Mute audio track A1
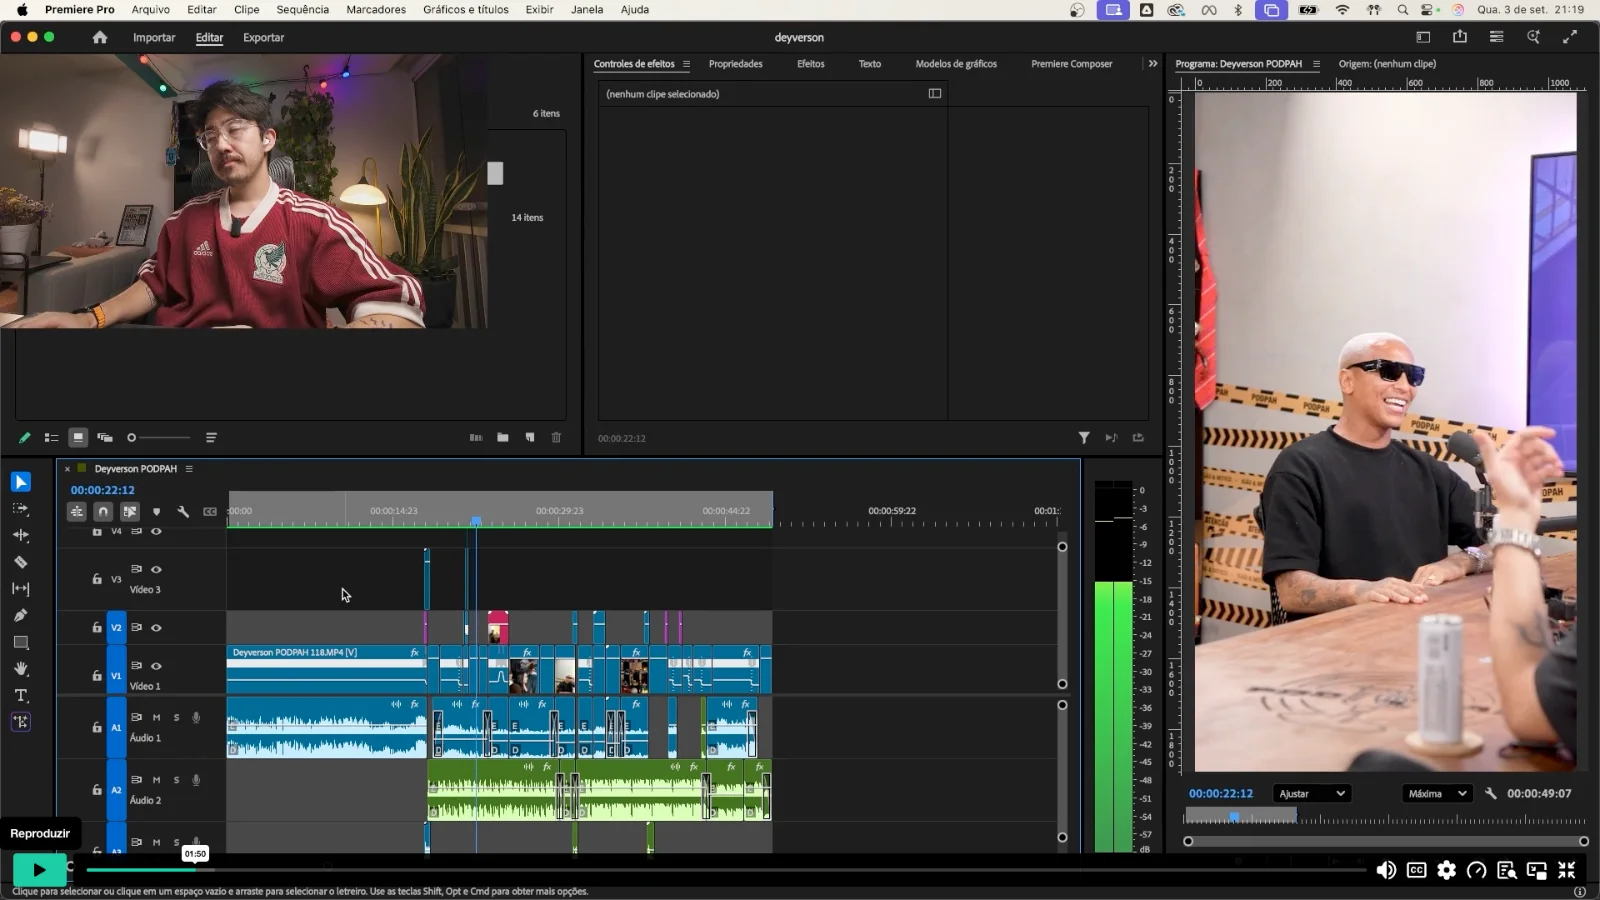This screenshot has height=900, width=1600. tap(156, 717)
